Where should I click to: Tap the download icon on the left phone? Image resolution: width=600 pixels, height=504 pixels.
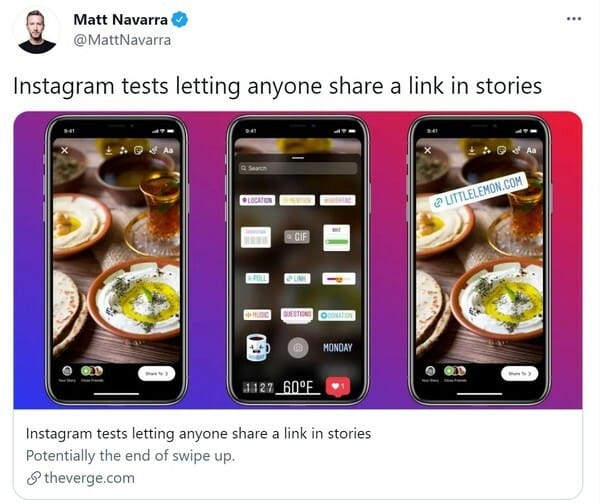(x=109, y=150)
